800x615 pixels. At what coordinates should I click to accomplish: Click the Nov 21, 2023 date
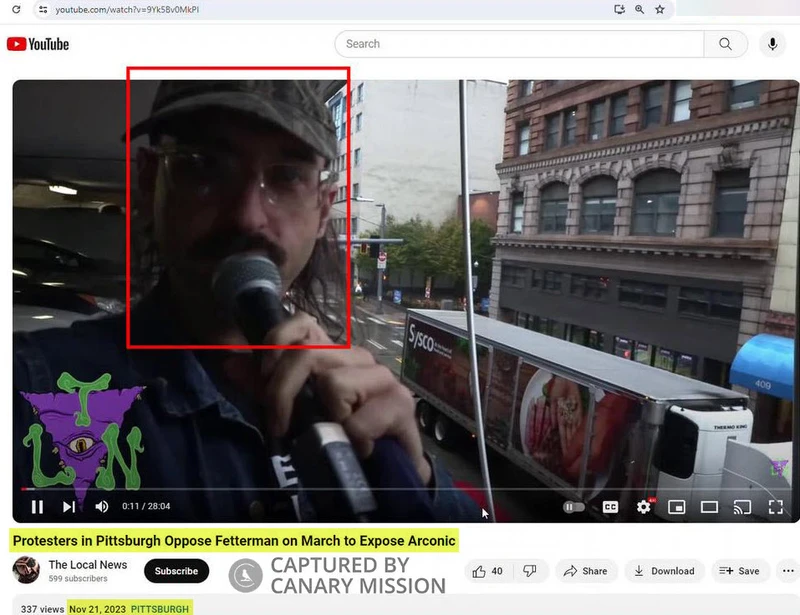coord(97,609)
